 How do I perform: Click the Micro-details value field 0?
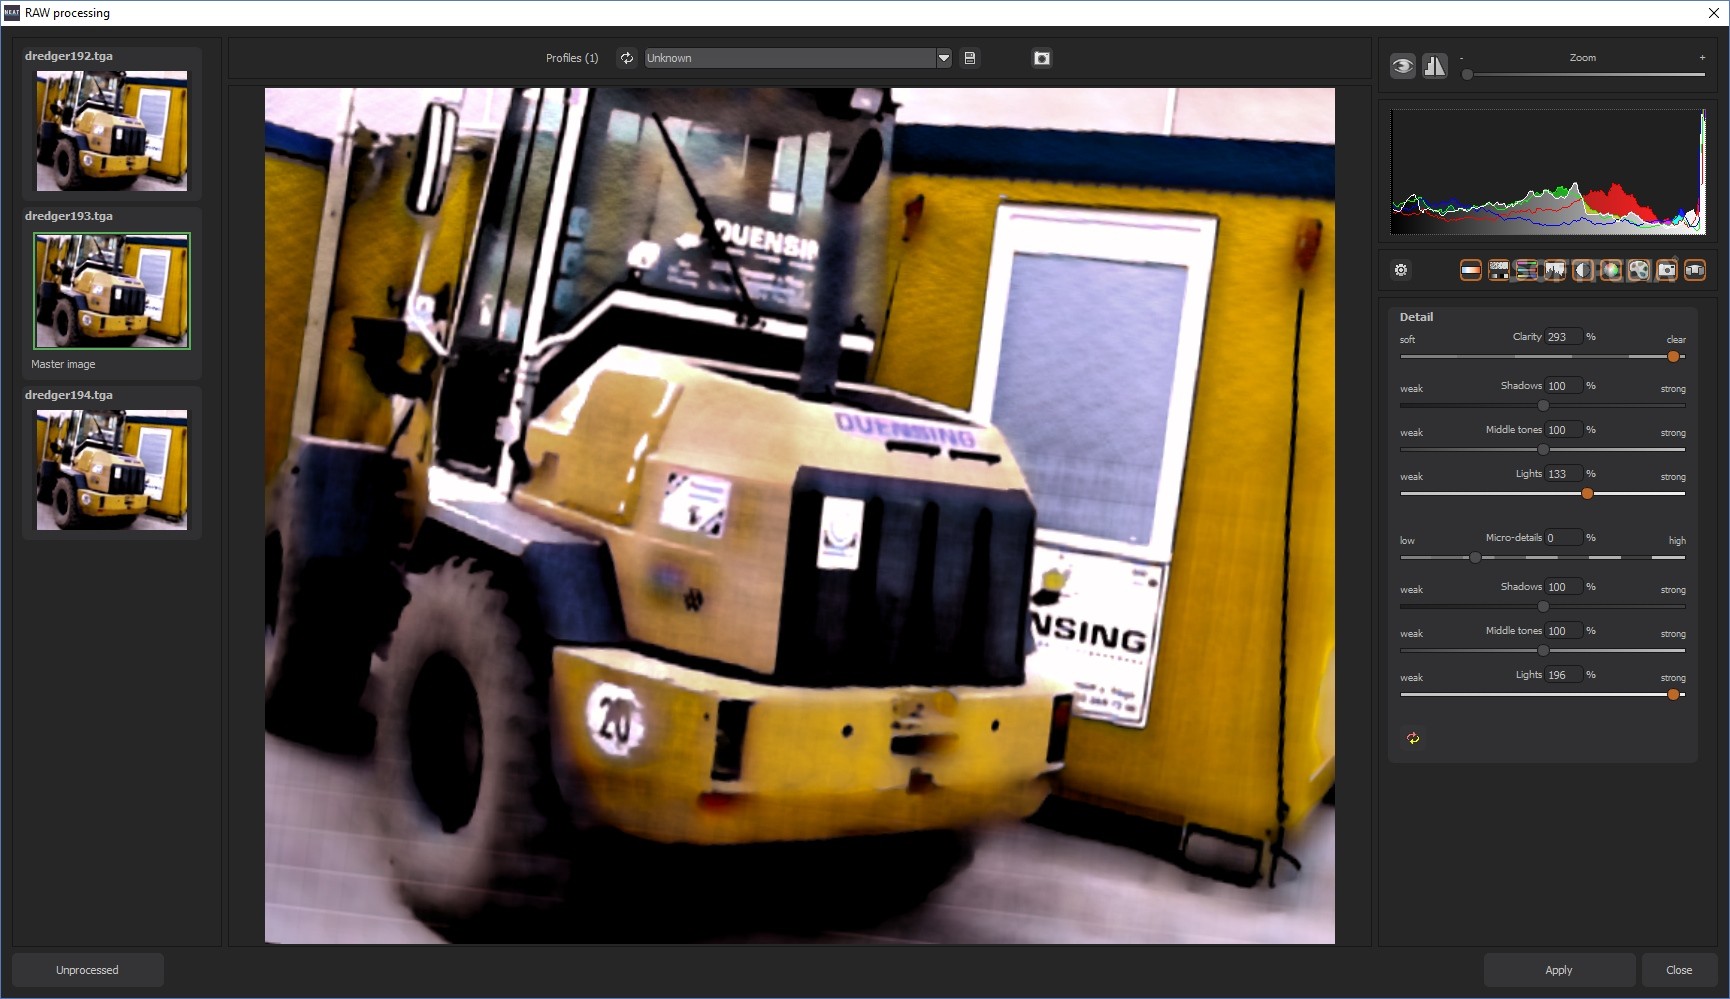1563,538
